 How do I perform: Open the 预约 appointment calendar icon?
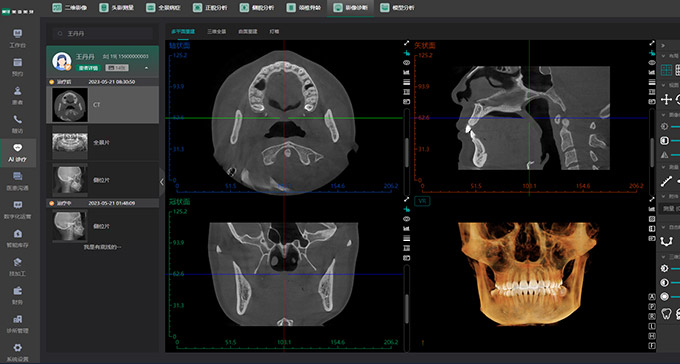[17, 67]
